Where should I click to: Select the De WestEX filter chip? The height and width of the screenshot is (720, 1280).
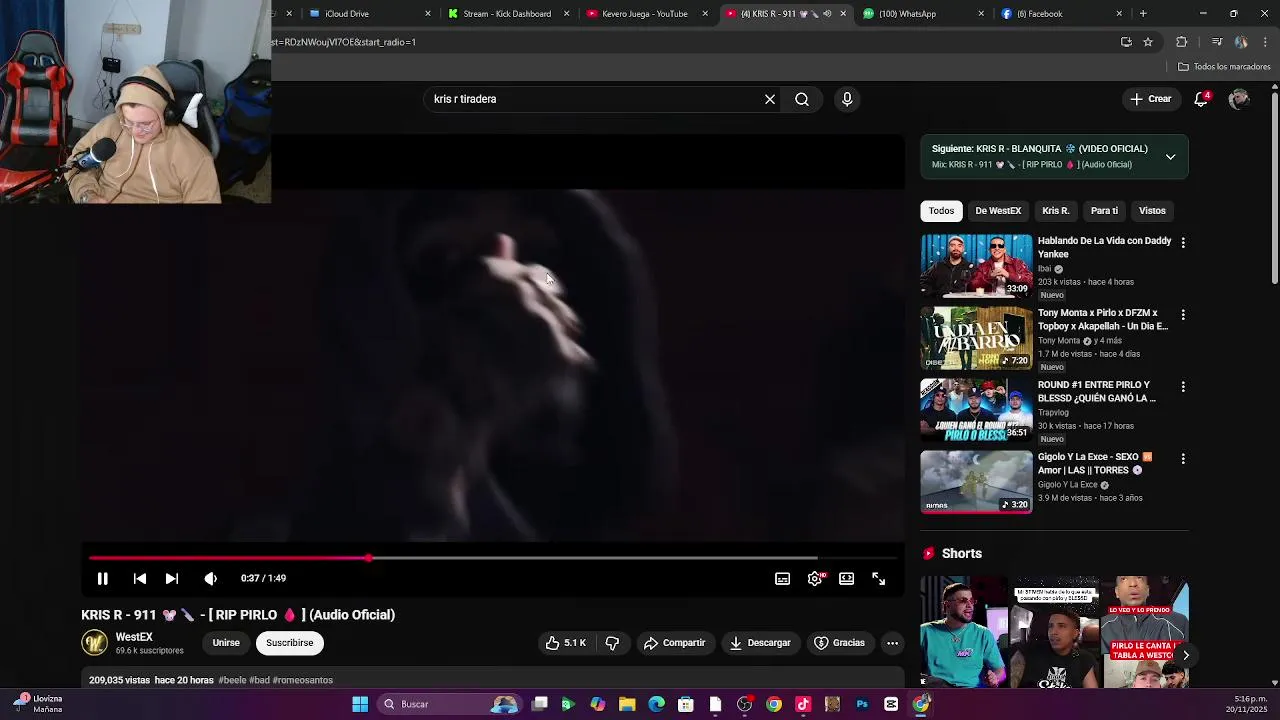click(x=998, y=211)
